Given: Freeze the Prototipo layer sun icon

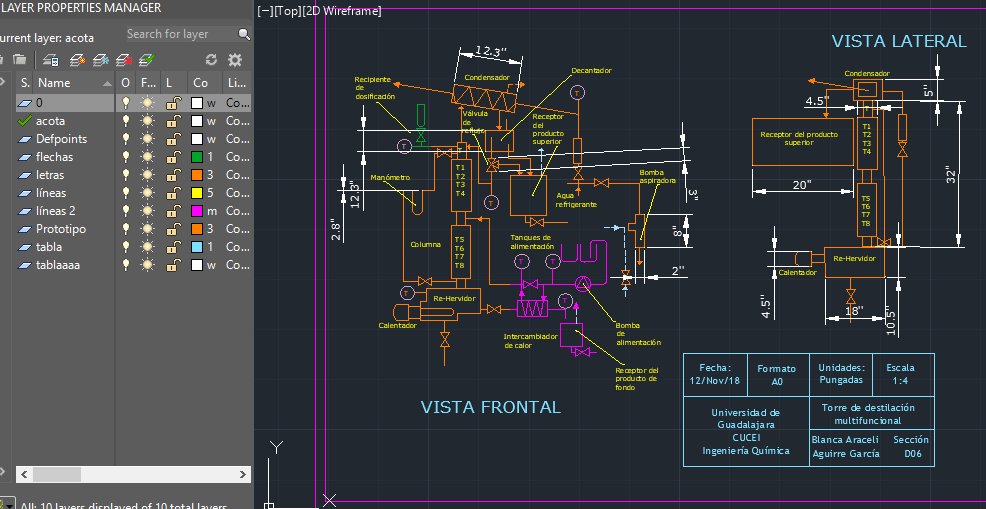Looking at the screenshot, I should click(x=148, y=228).
